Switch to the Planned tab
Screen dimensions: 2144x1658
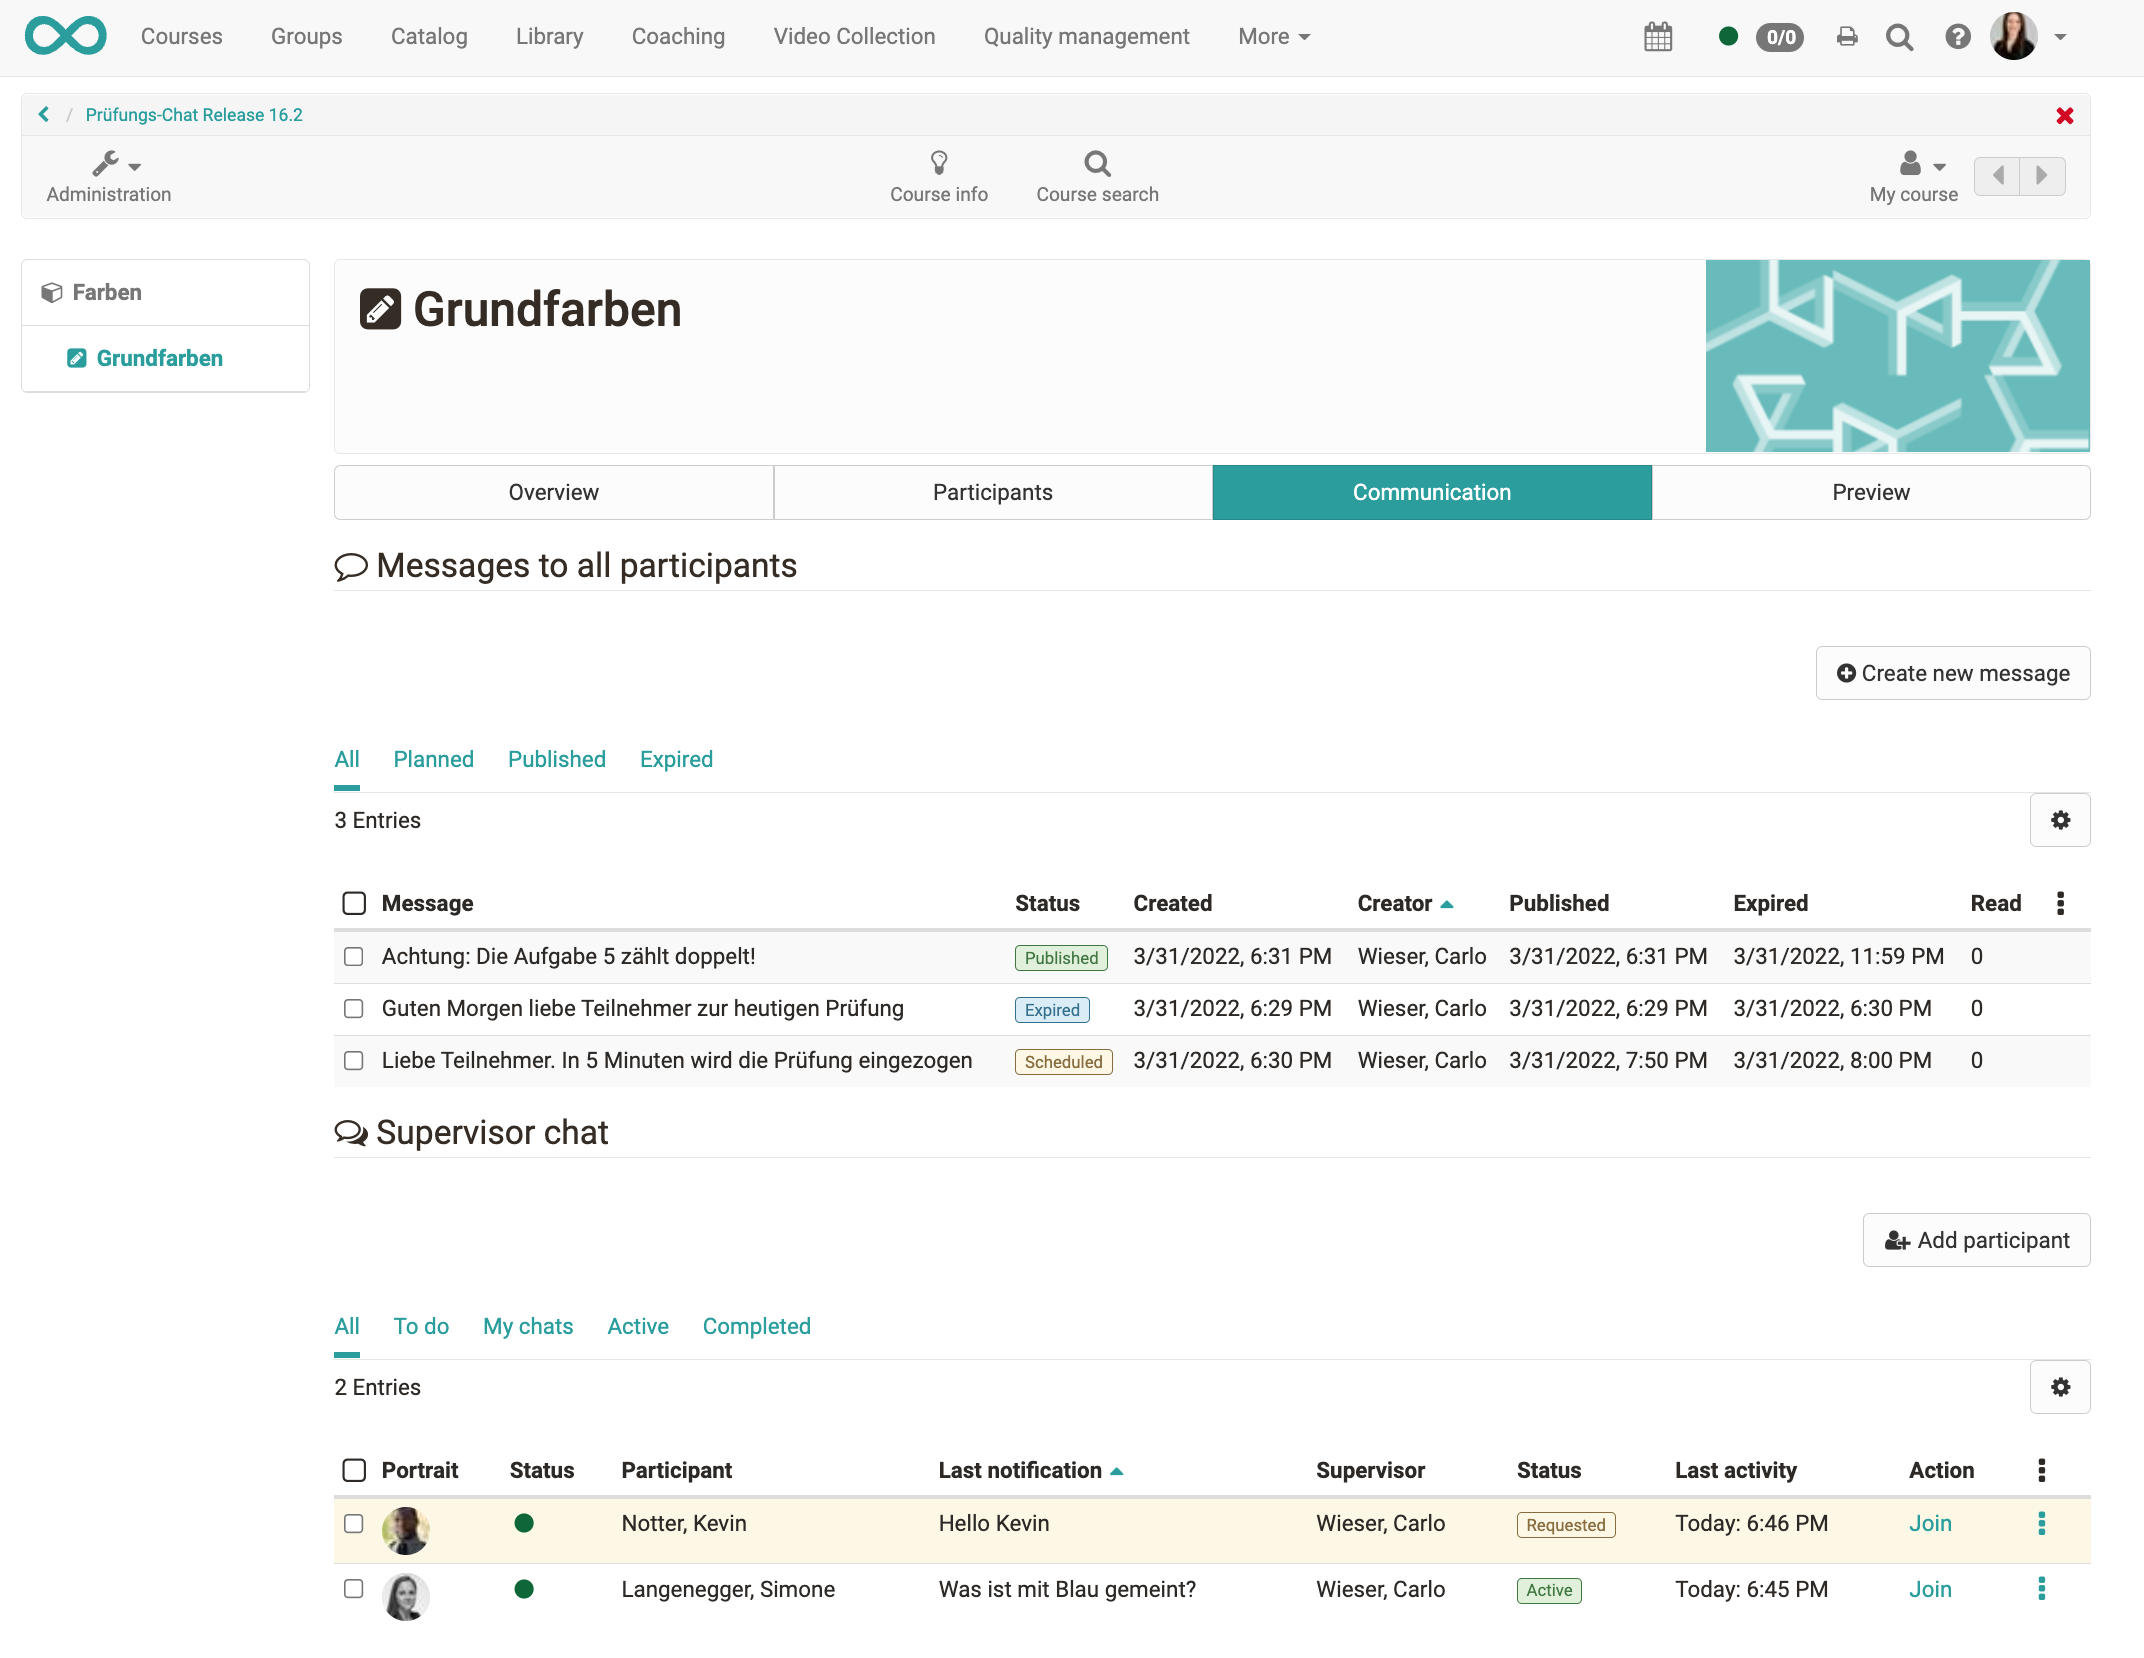pyautogui.click(x=435, y=759)
